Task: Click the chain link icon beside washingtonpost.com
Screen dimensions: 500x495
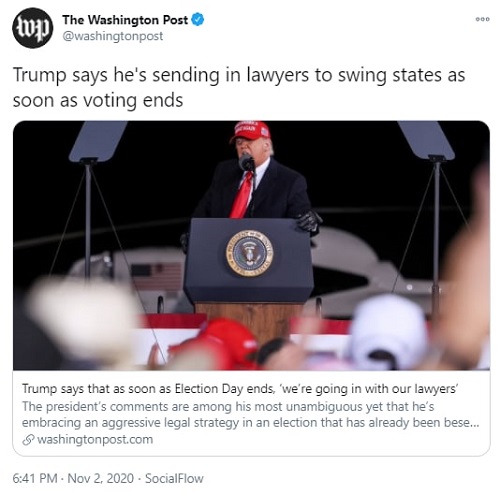Action: pyautogui.click(x=29, y=440)
